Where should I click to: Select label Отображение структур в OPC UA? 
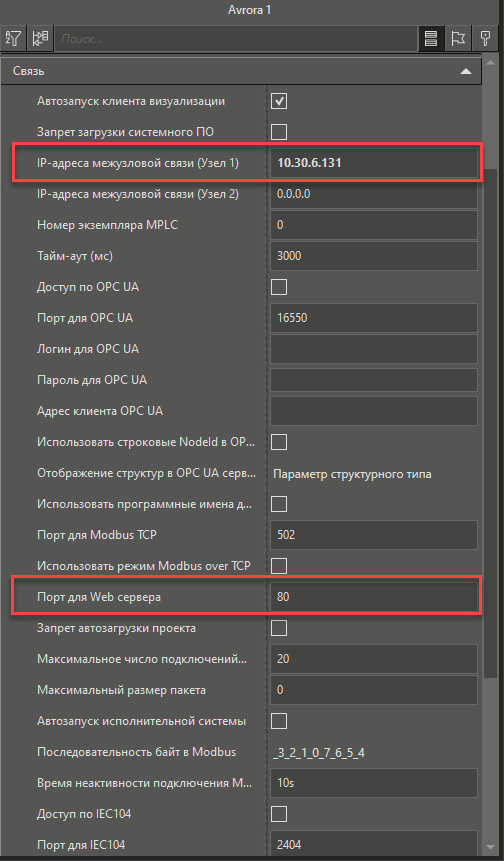(x=147, y=473)
